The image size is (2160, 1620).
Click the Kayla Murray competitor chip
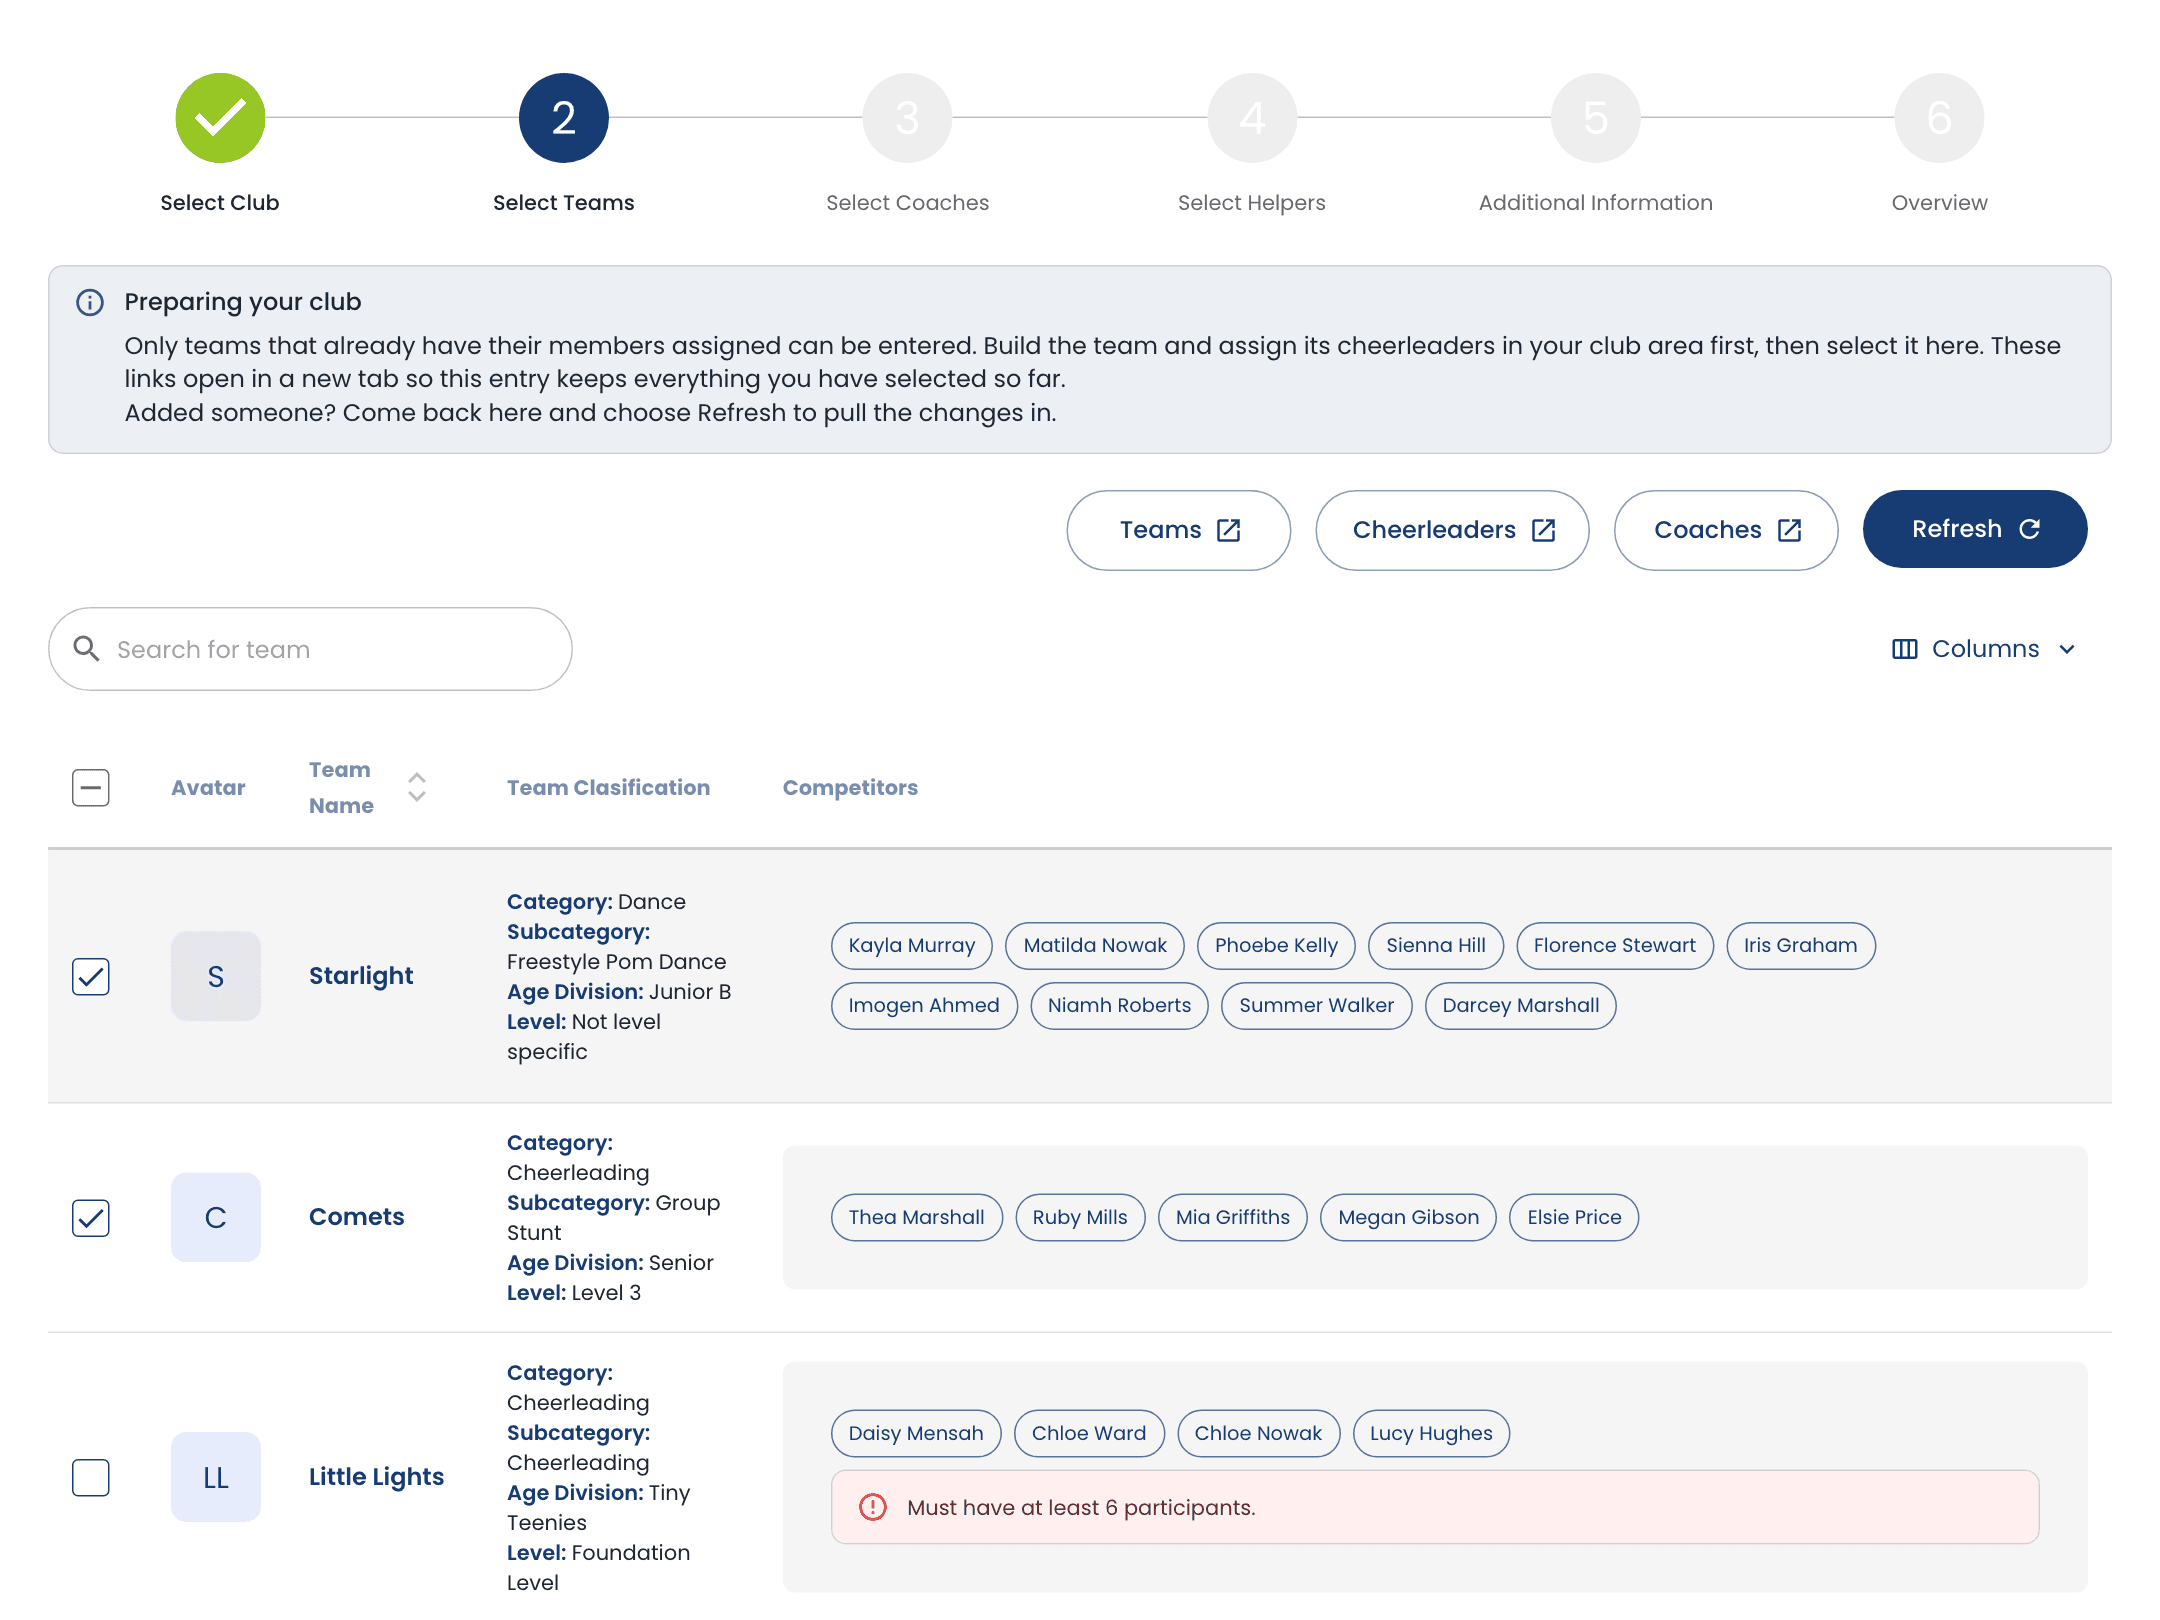pos(912,946)
